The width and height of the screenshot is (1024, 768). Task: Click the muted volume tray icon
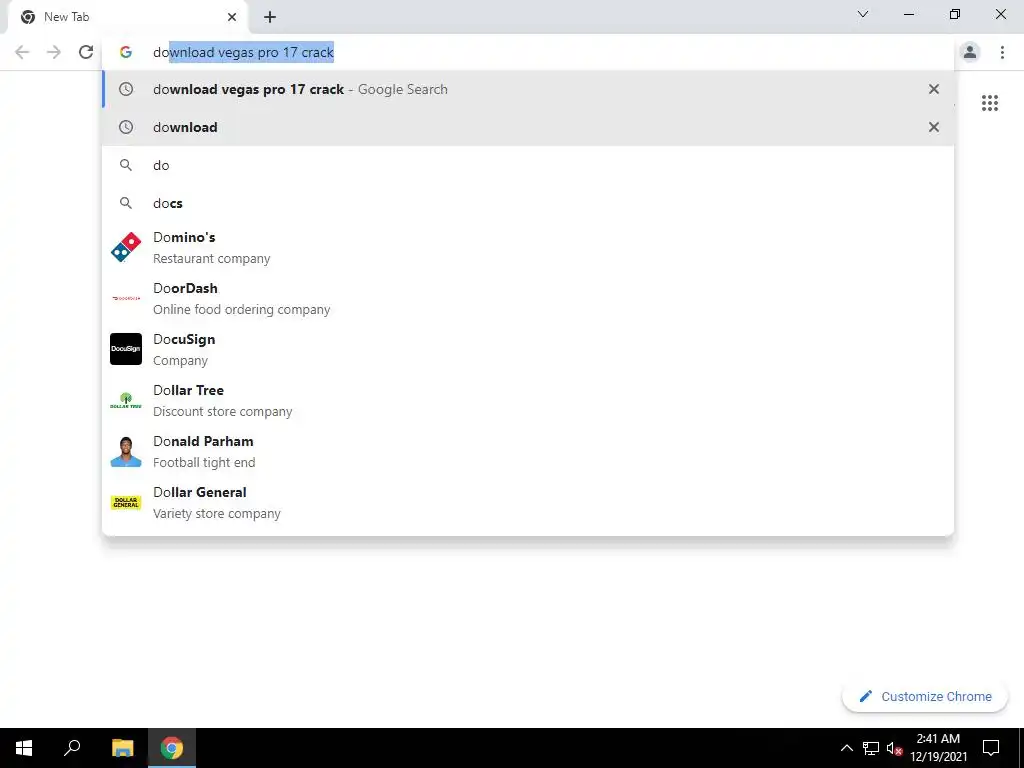894,748
